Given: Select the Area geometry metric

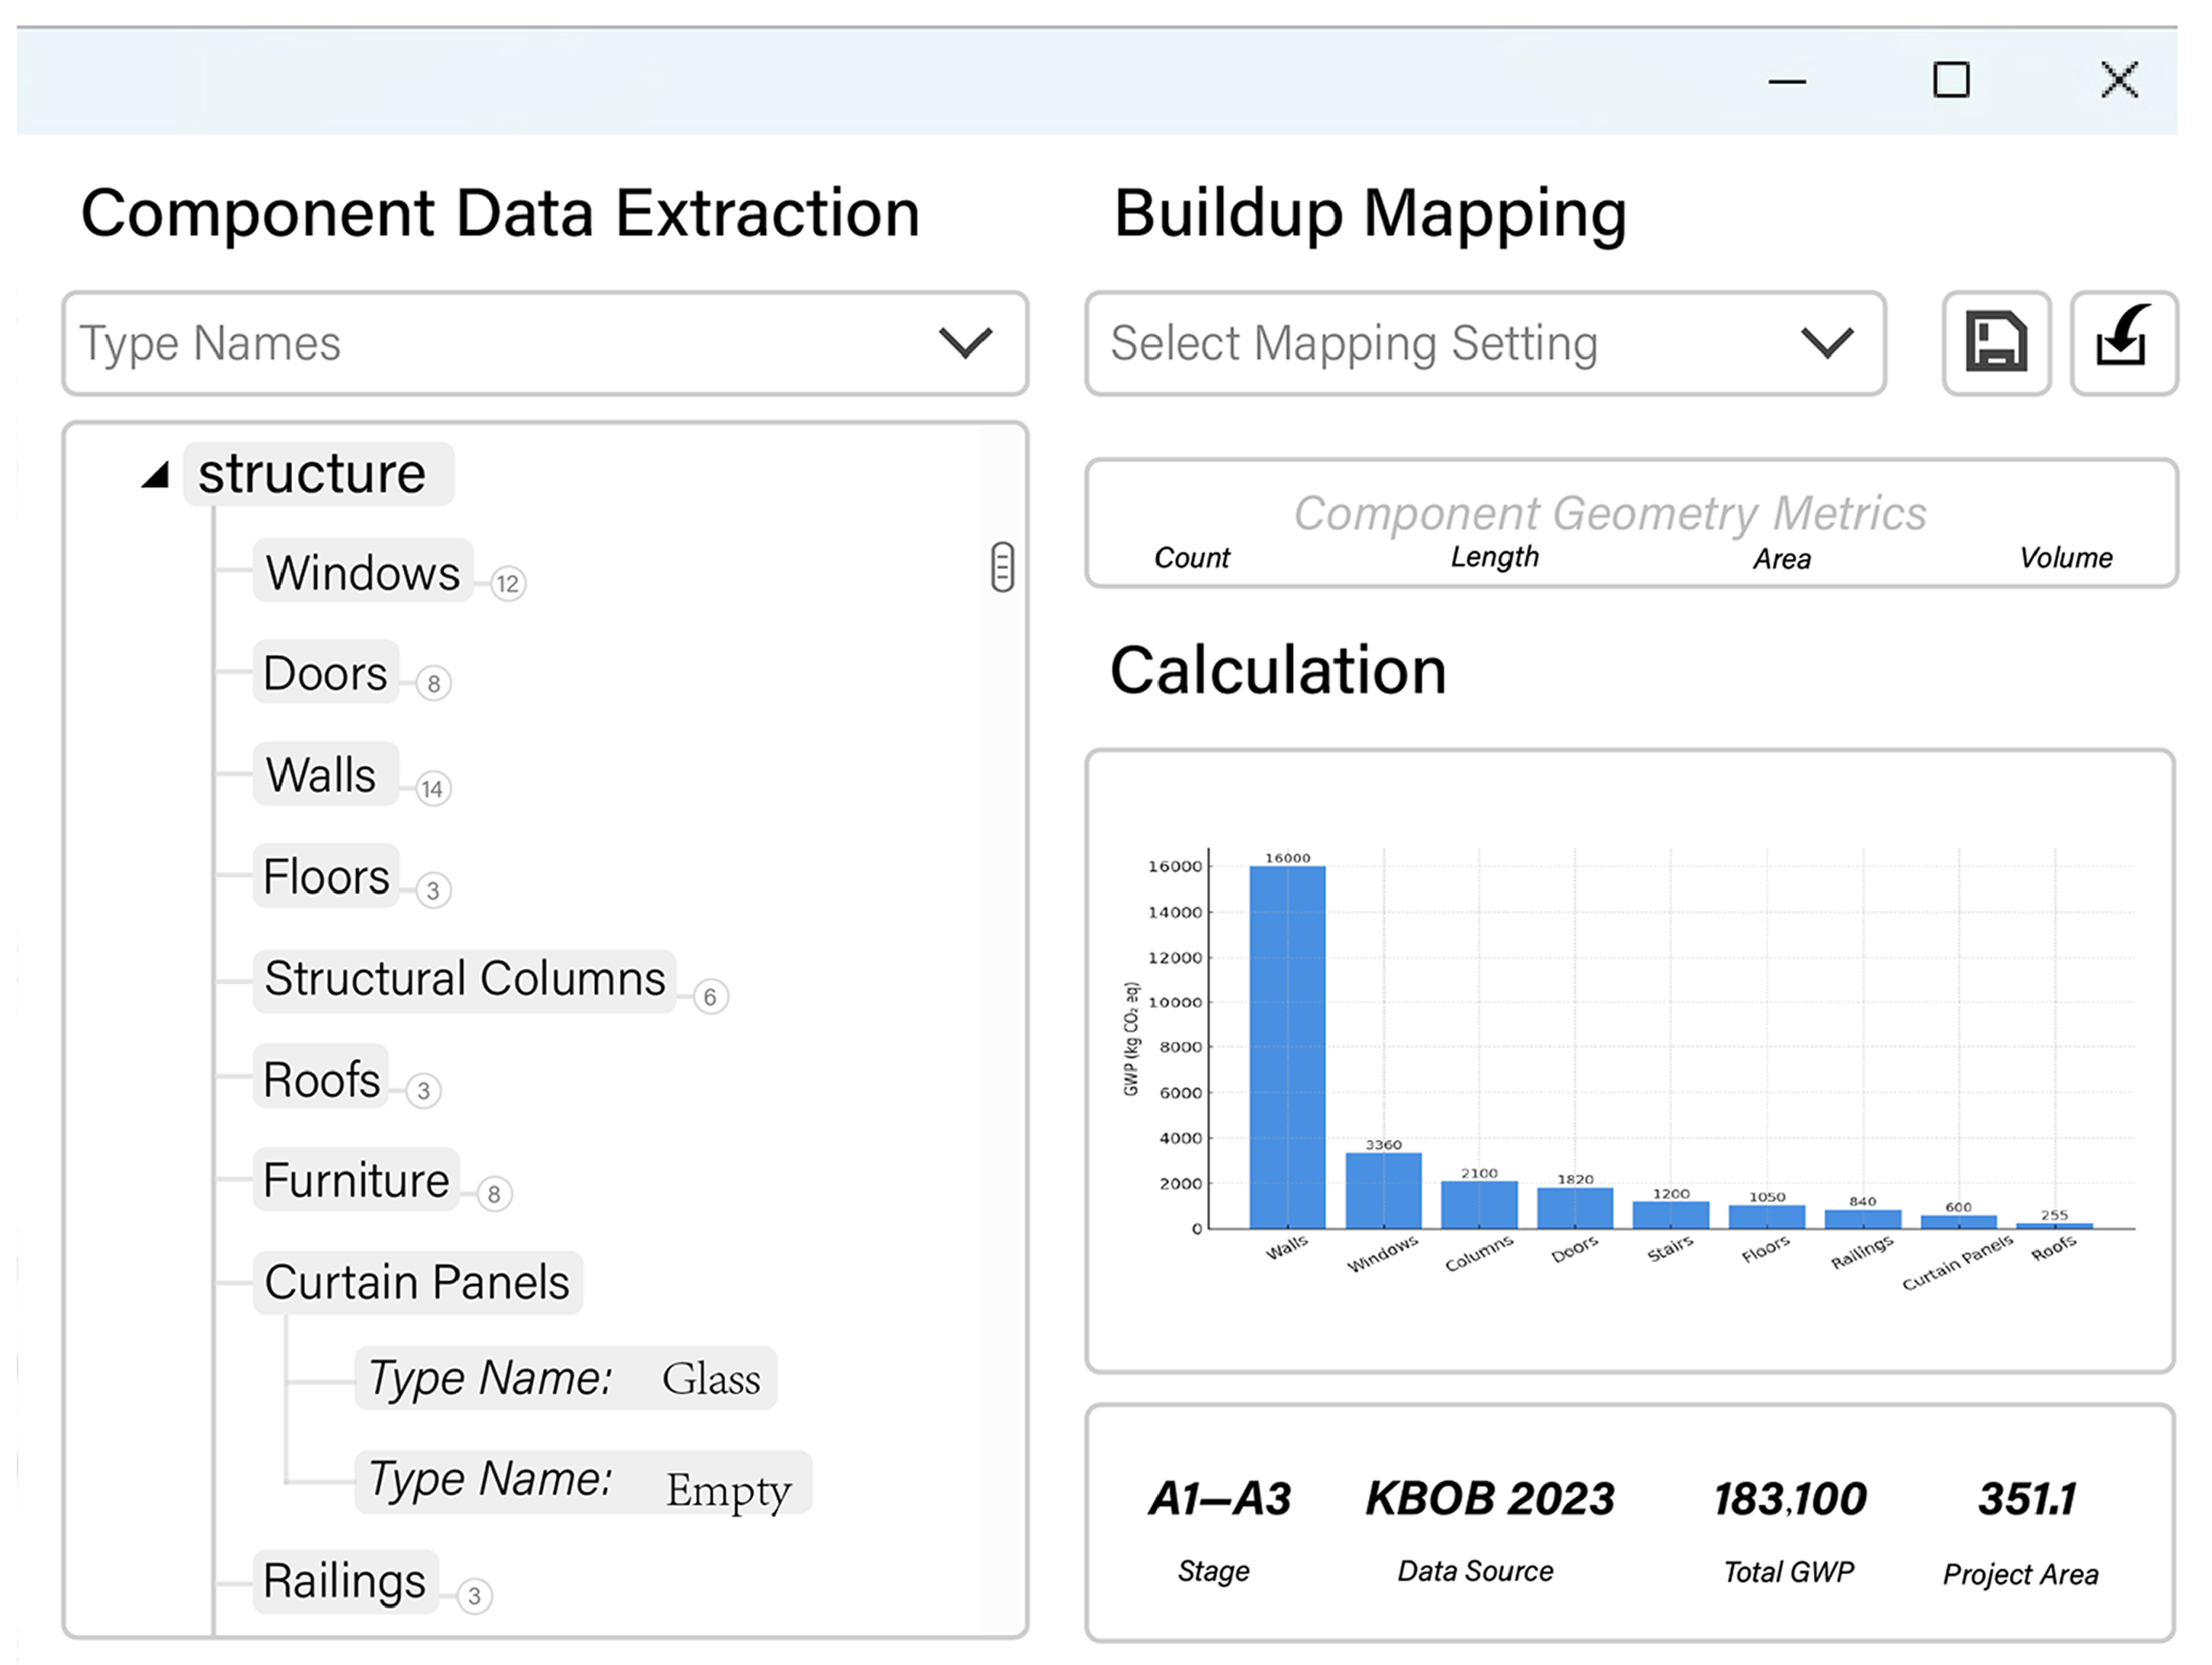Looking at the screenshot, I should coord(1781,559).
